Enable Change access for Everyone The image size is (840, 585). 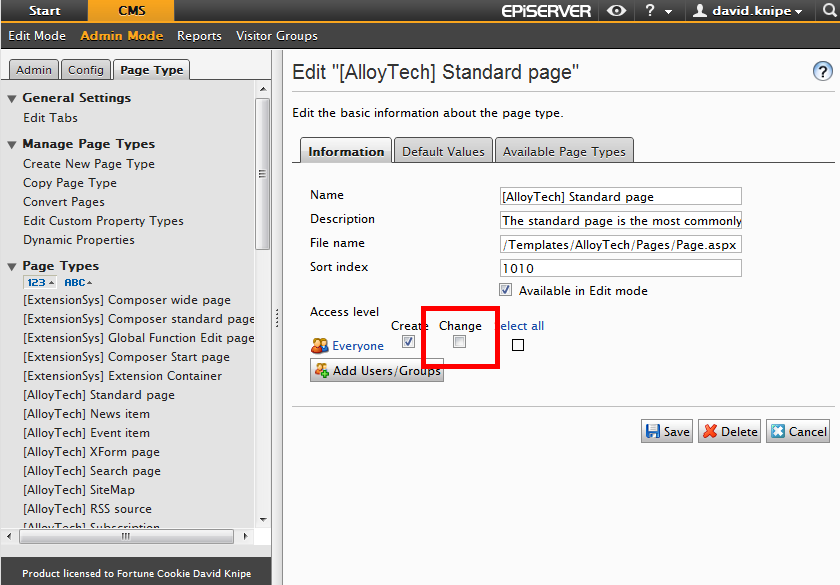point(459,342)
